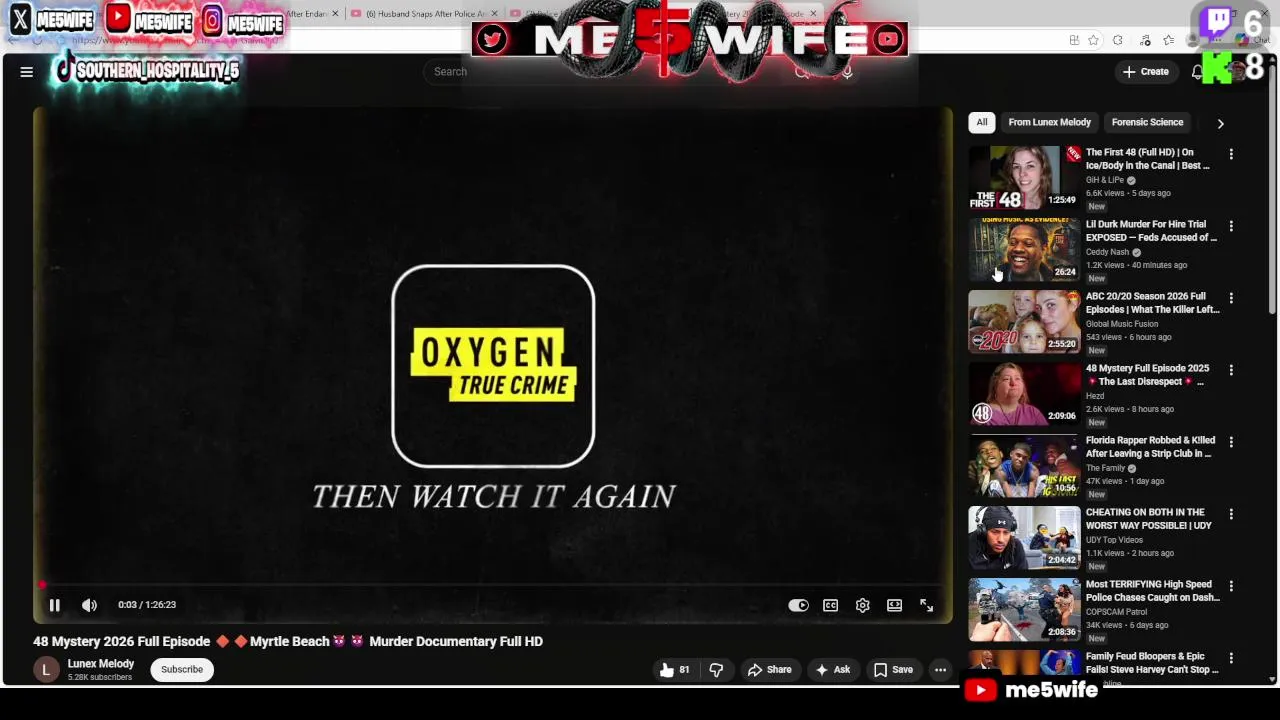
Task: Open more actions menu below the video
Action: [940, 670]
